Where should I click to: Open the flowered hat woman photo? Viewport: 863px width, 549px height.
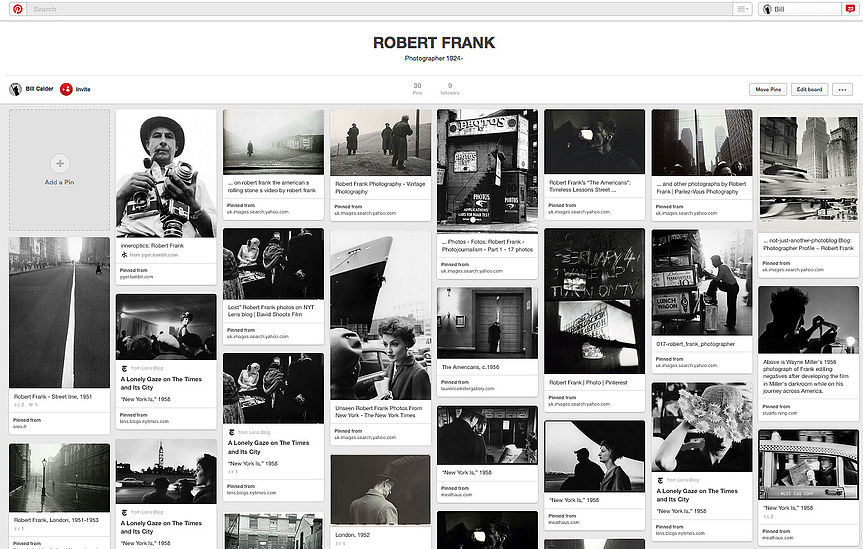702,427
